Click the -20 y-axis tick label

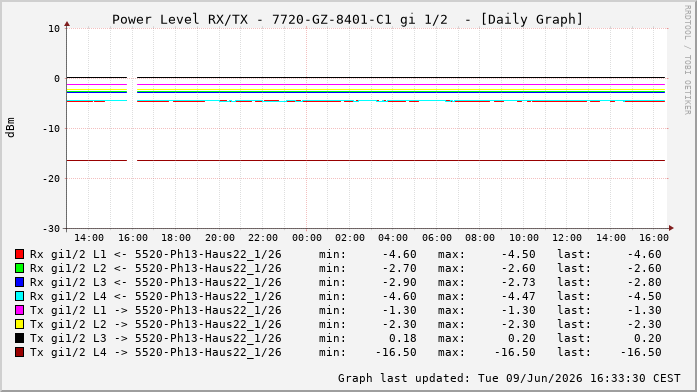click(x=51, y=179)
